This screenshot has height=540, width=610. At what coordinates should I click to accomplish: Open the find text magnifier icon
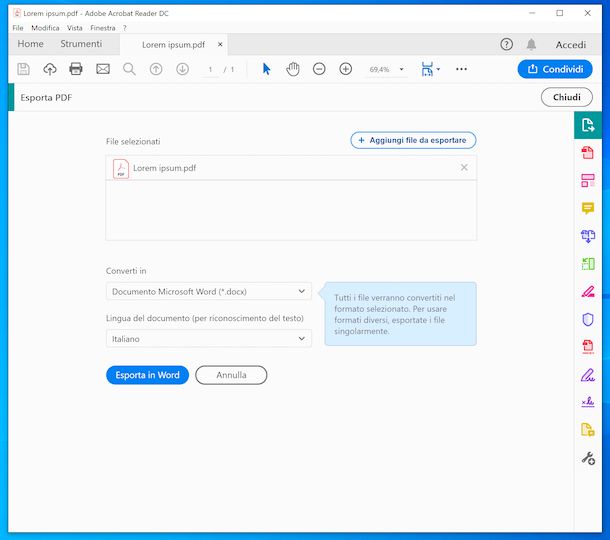pos(129,69)
